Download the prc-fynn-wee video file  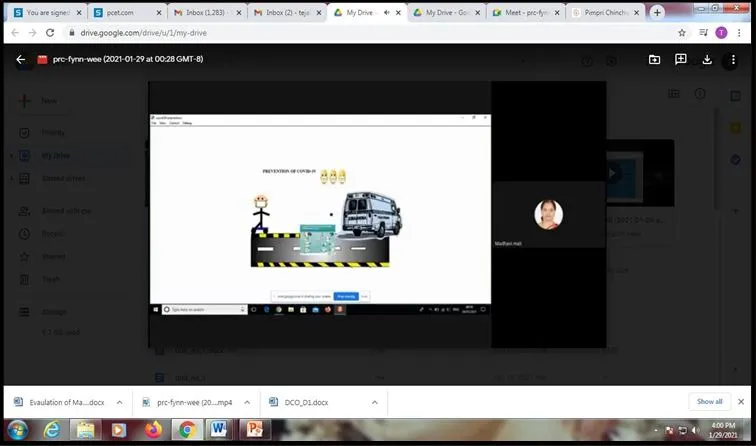[x=707, y=59]
